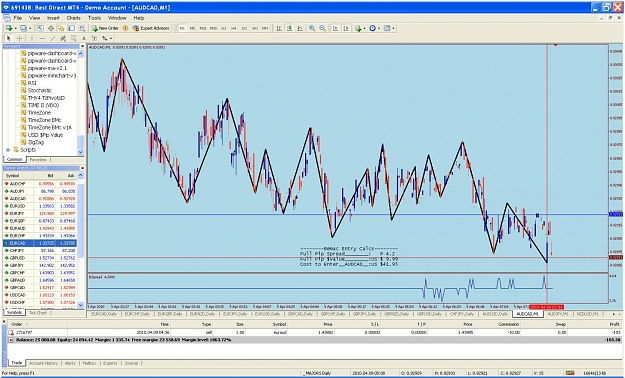
Task: Select the Crosshair tool
Action: pyautogui.click(x=19, y=39)
